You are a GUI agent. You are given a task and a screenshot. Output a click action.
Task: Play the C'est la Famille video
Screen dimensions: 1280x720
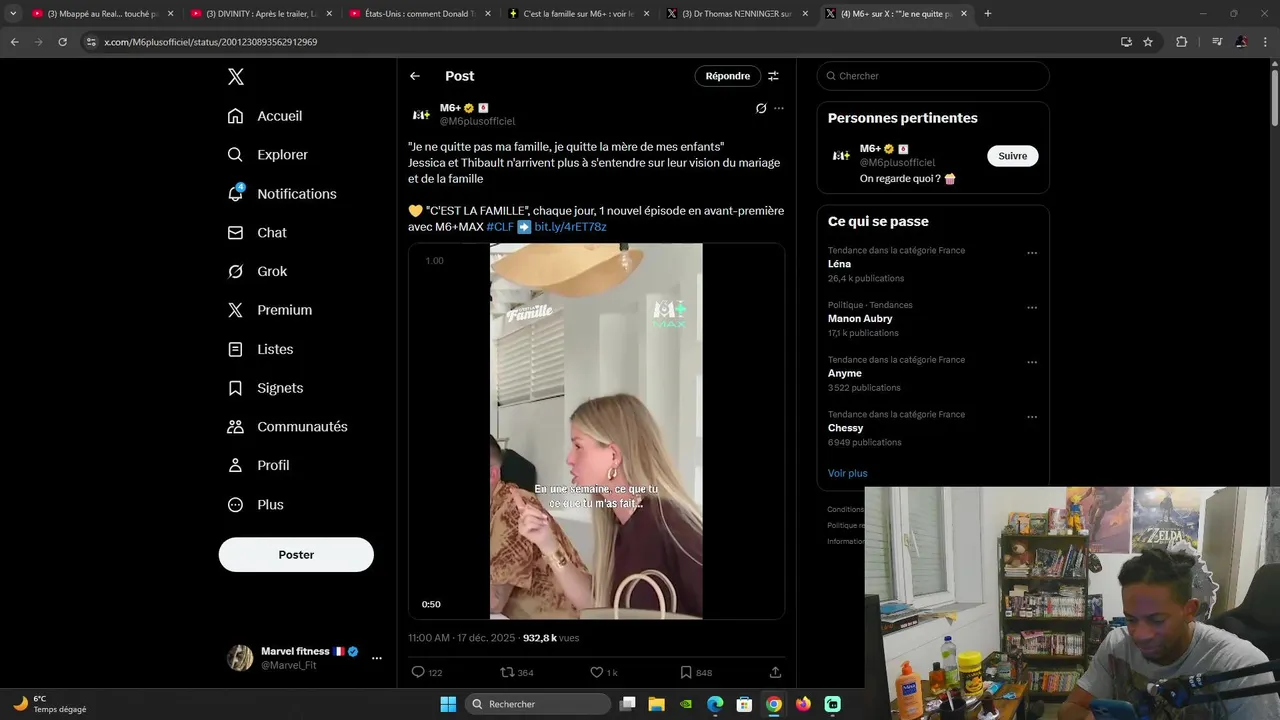(x=596, y=431)
